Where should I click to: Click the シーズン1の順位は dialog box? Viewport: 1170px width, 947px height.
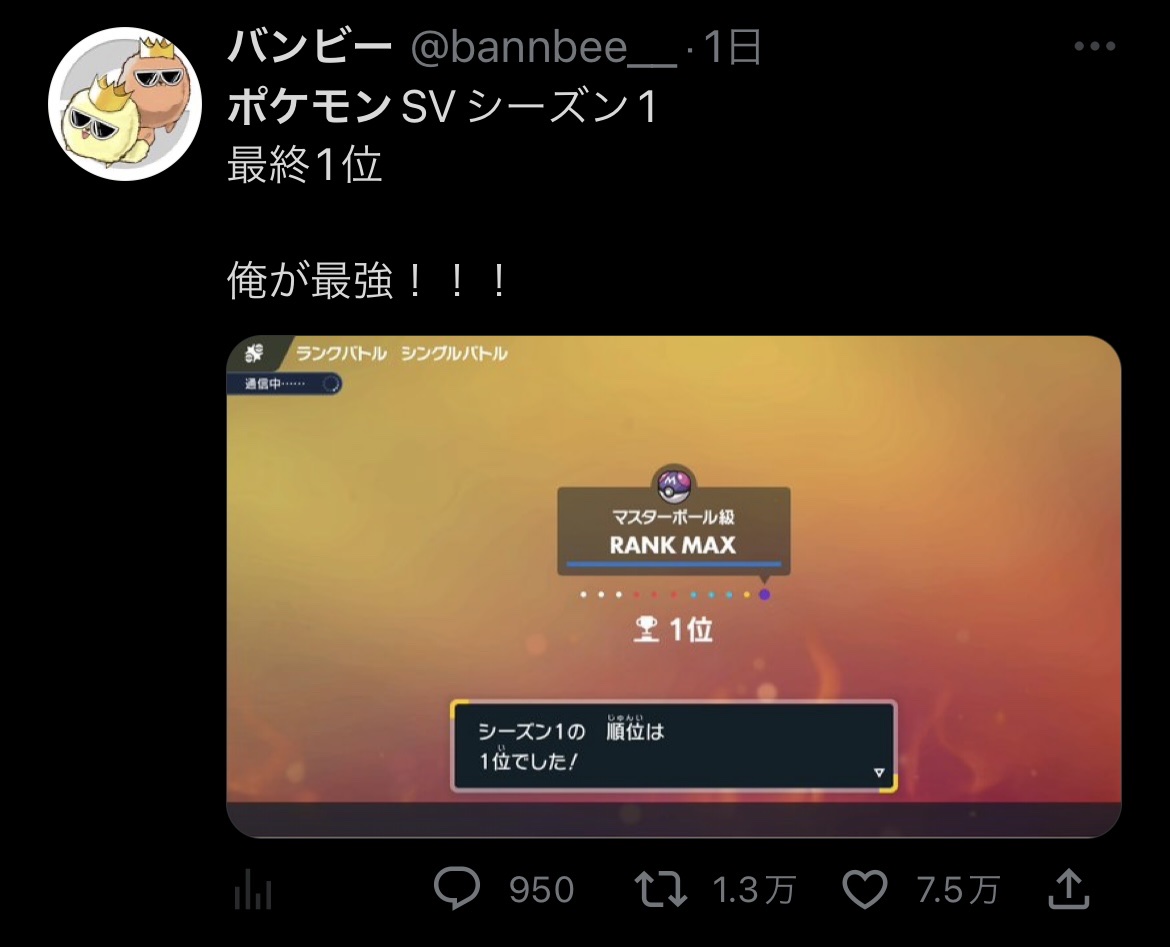coord(674,746)
